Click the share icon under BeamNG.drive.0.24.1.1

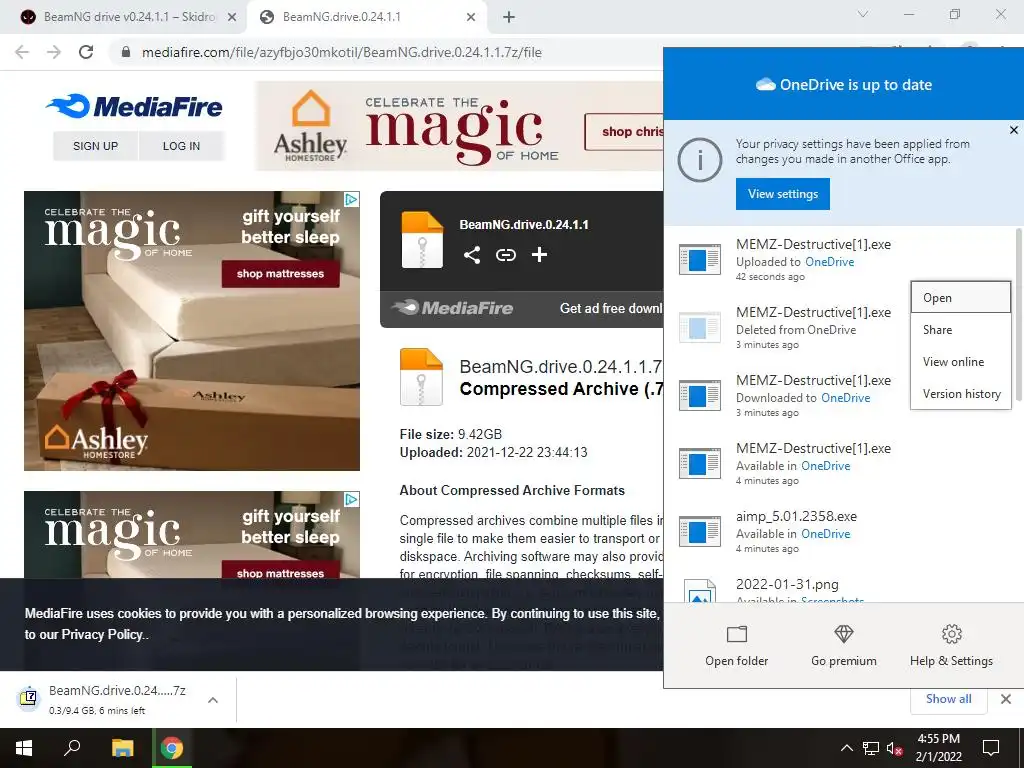472,255
